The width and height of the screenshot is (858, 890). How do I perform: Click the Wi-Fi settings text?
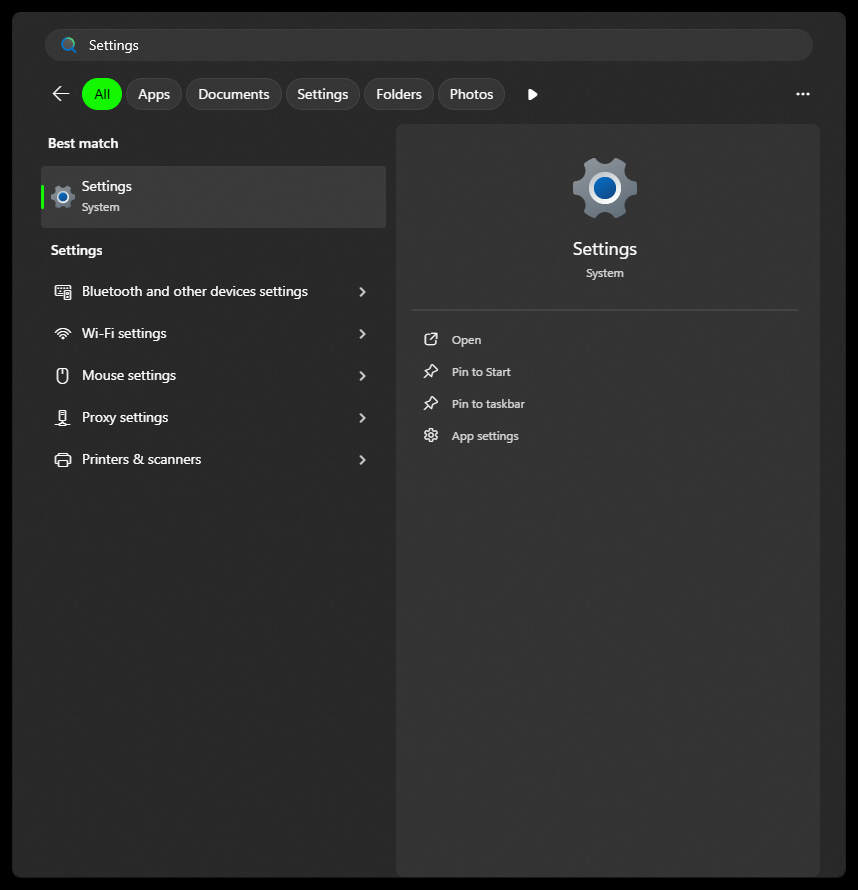coord(124,333)
